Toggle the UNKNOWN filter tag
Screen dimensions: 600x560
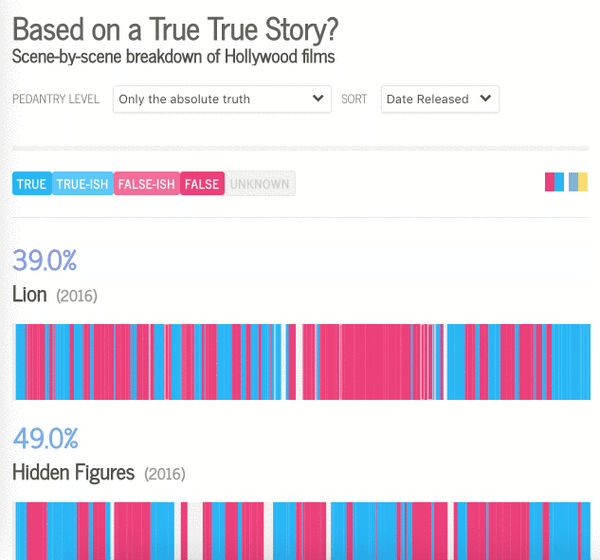[260, 184]
